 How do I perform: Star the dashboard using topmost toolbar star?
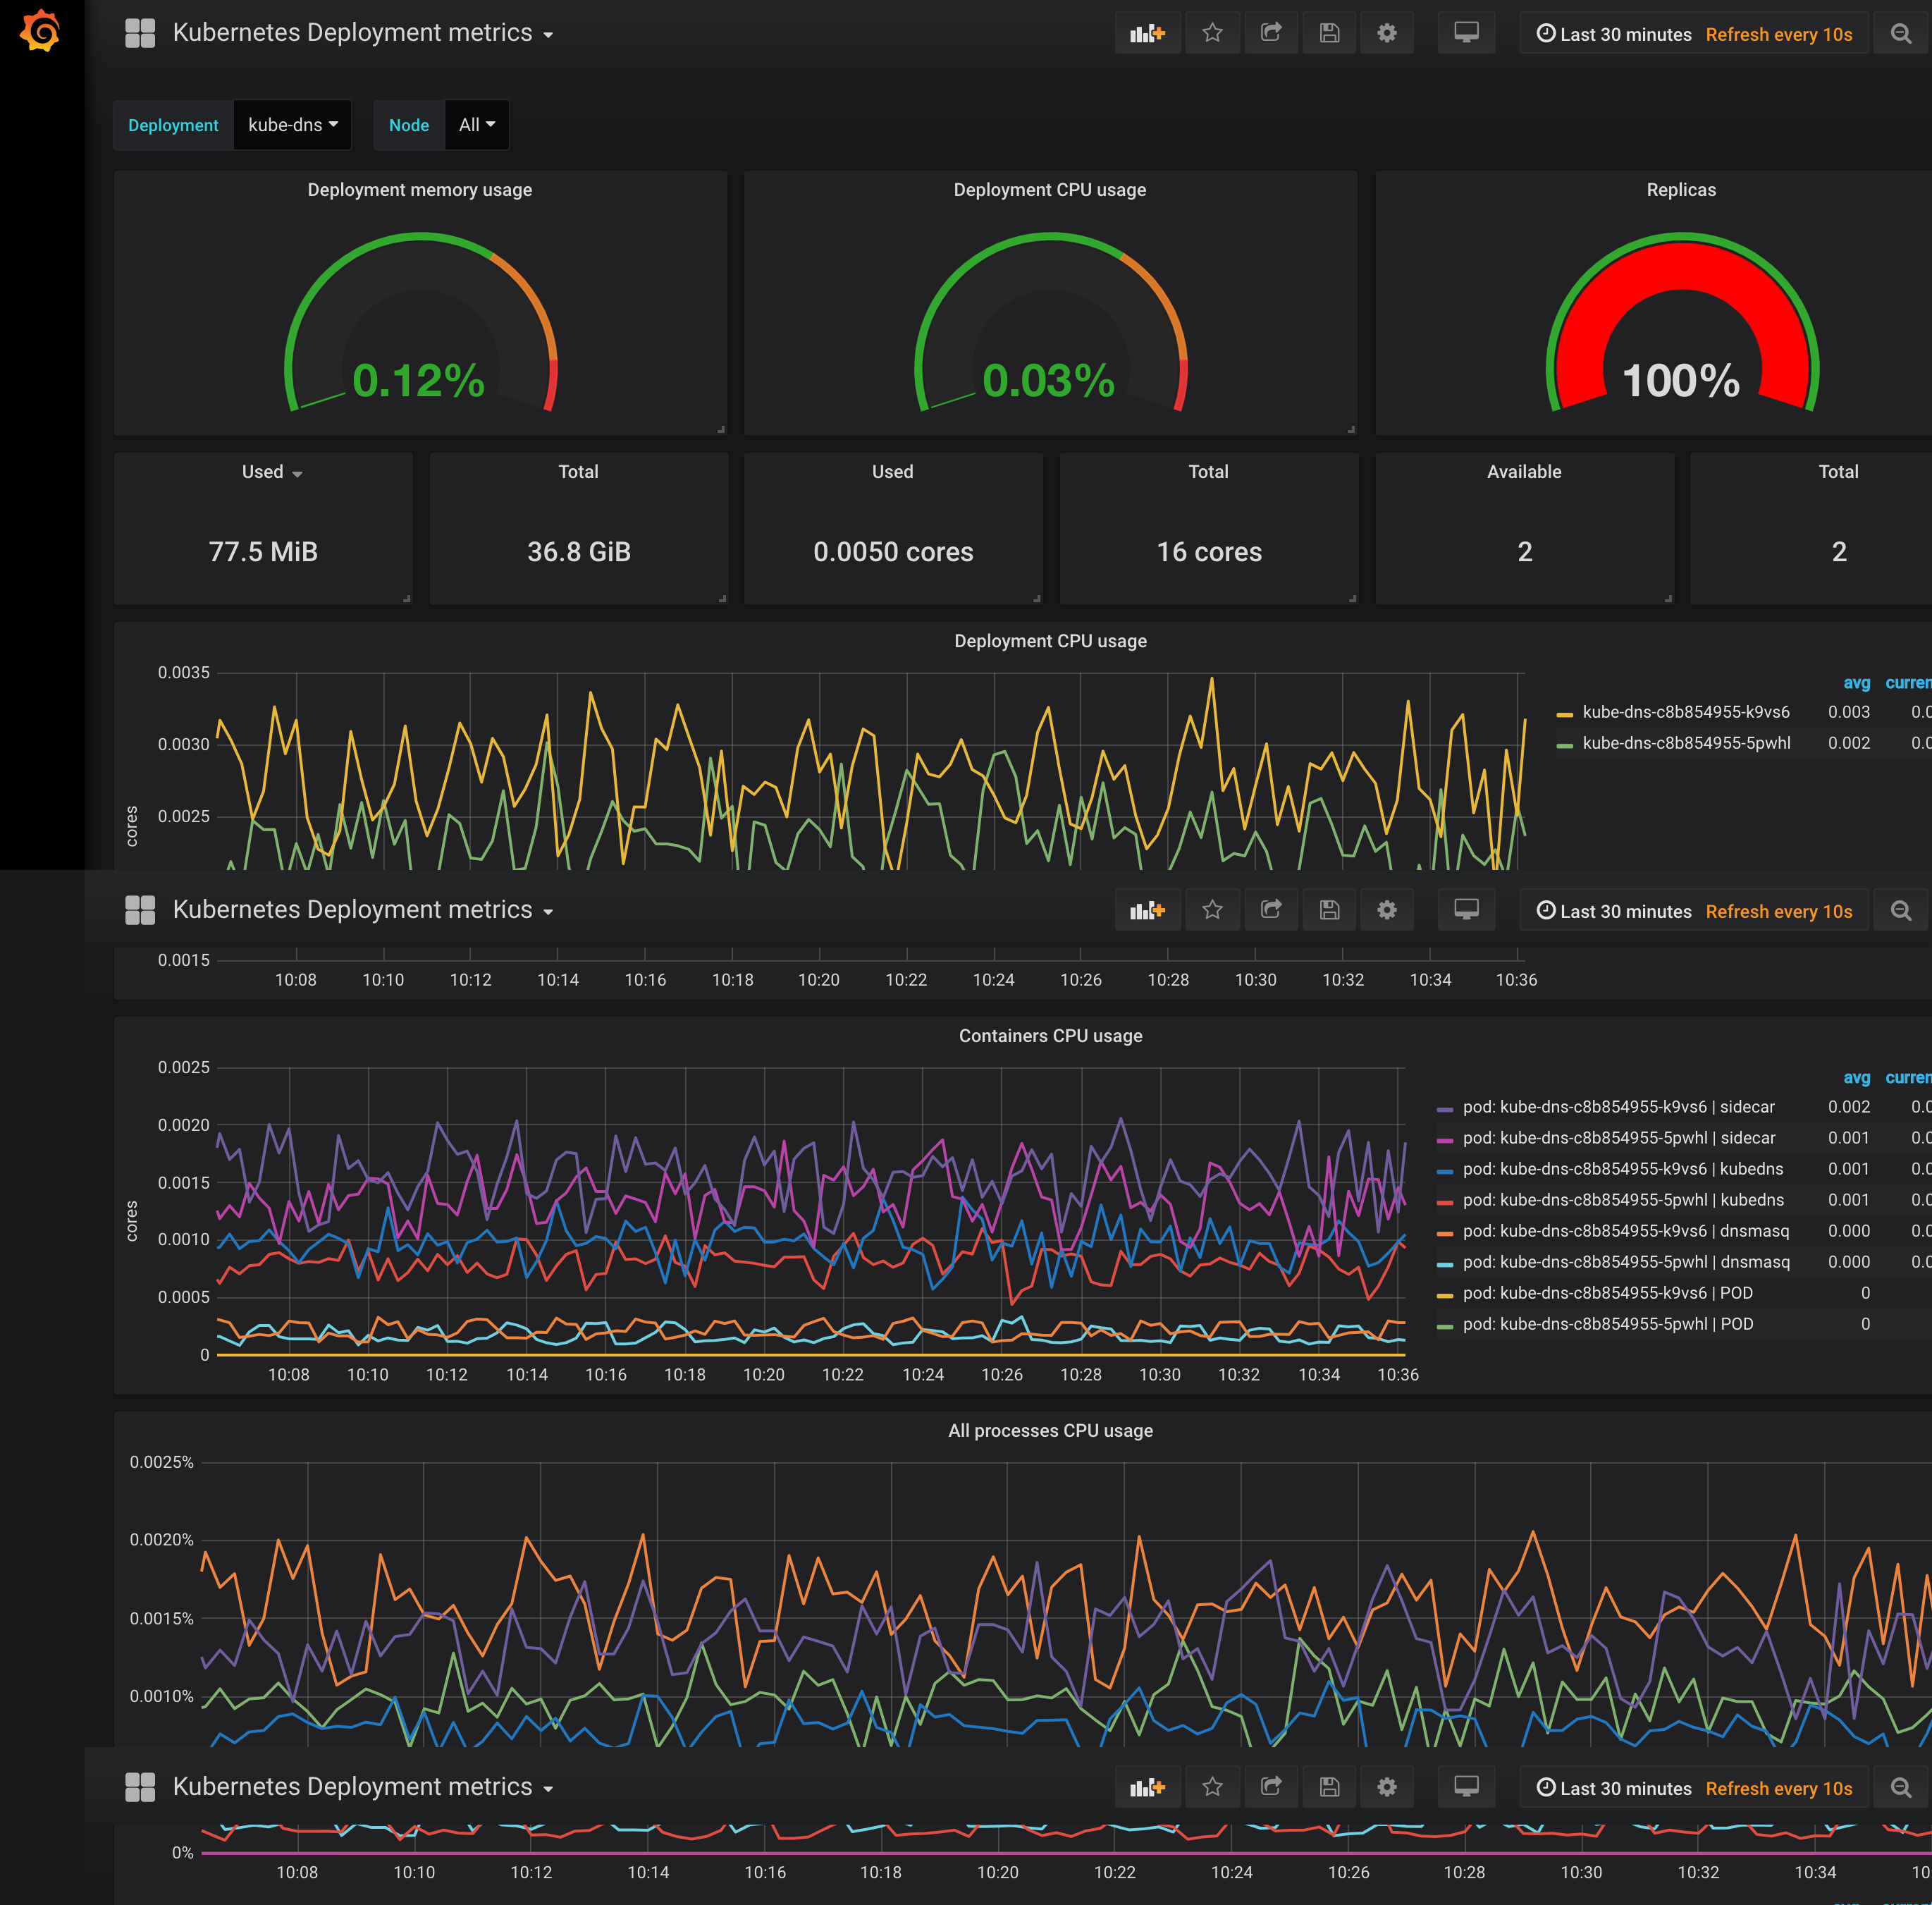pyautogui.click(x=1212, y=33)
